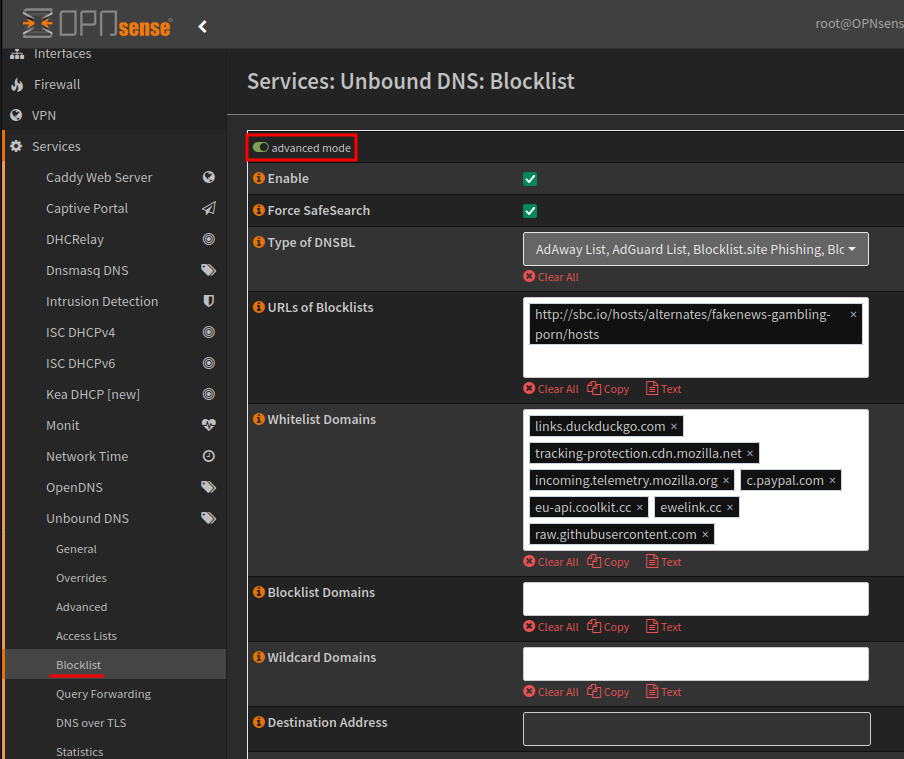
Task: Remove c.paypal.com from whitelist
Action: [x=833, y=481]
